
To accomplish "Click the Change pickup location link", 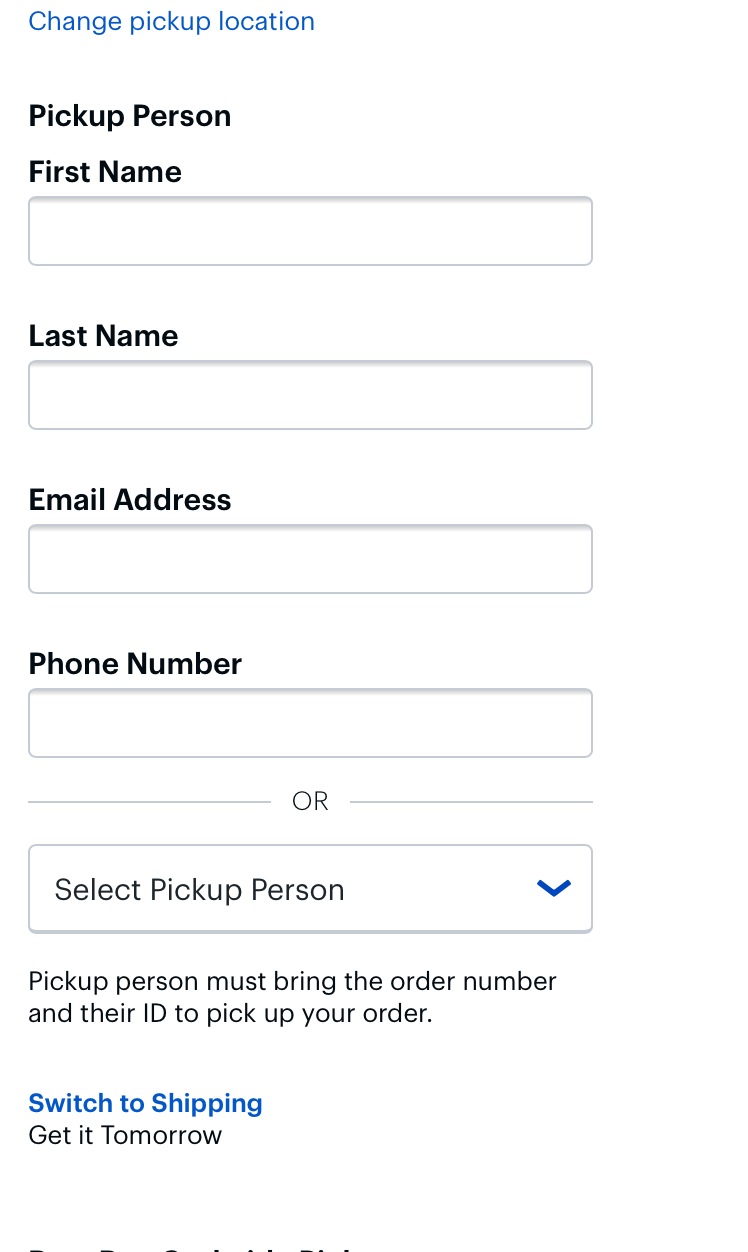I will pyautogui.click(x=171, y=21).
